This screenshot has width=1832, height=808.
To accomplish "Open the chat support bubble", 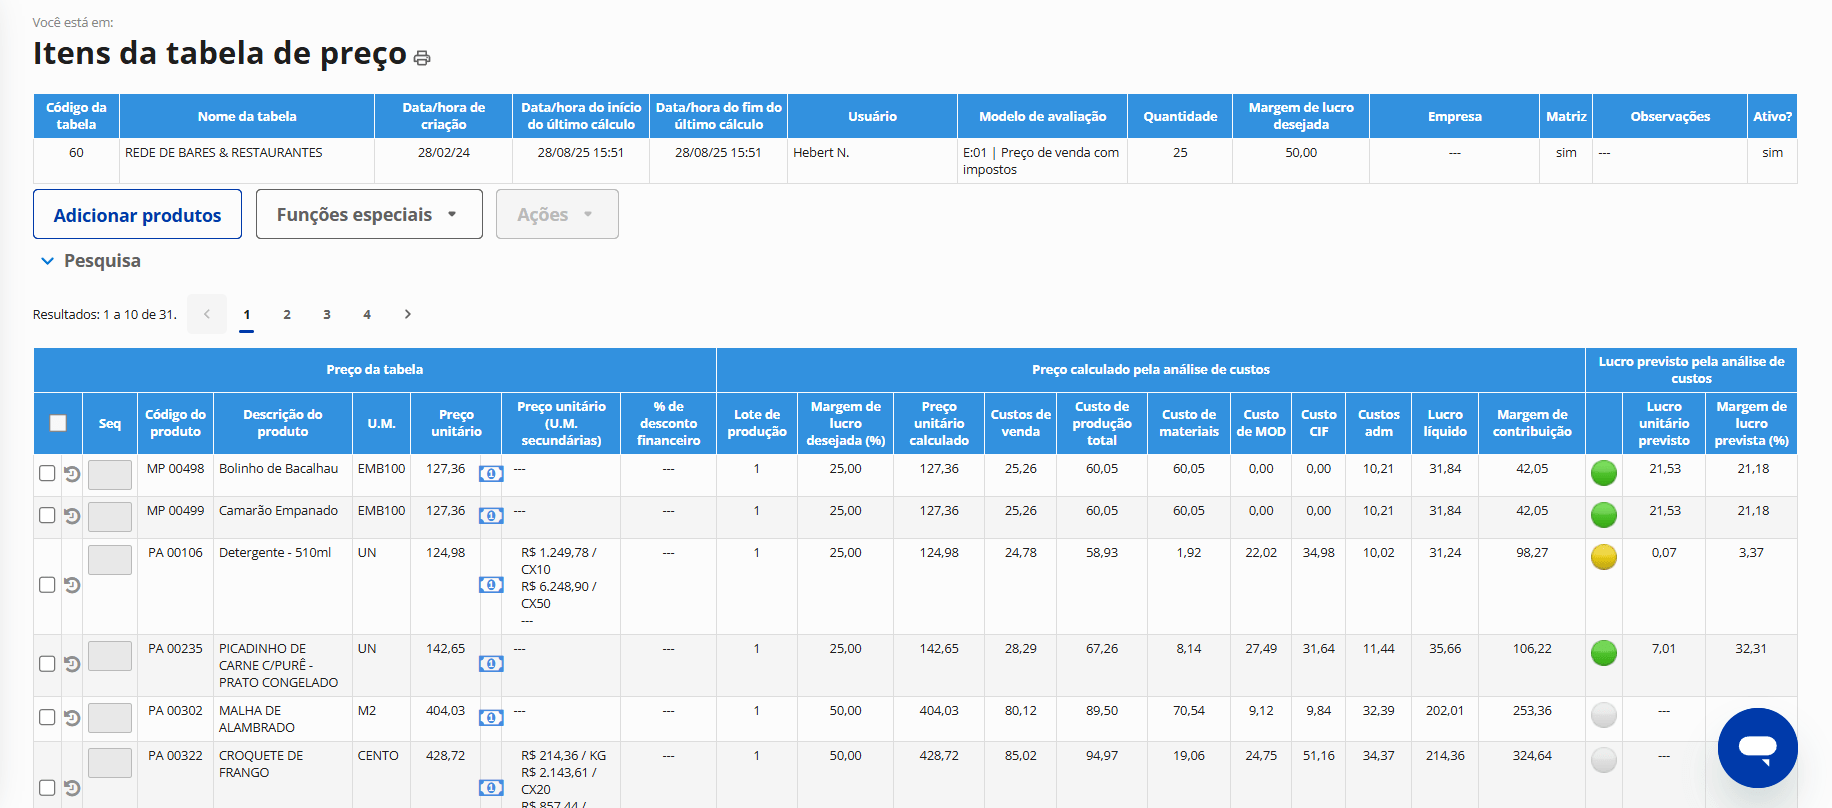I will (x=1757, y=747).
